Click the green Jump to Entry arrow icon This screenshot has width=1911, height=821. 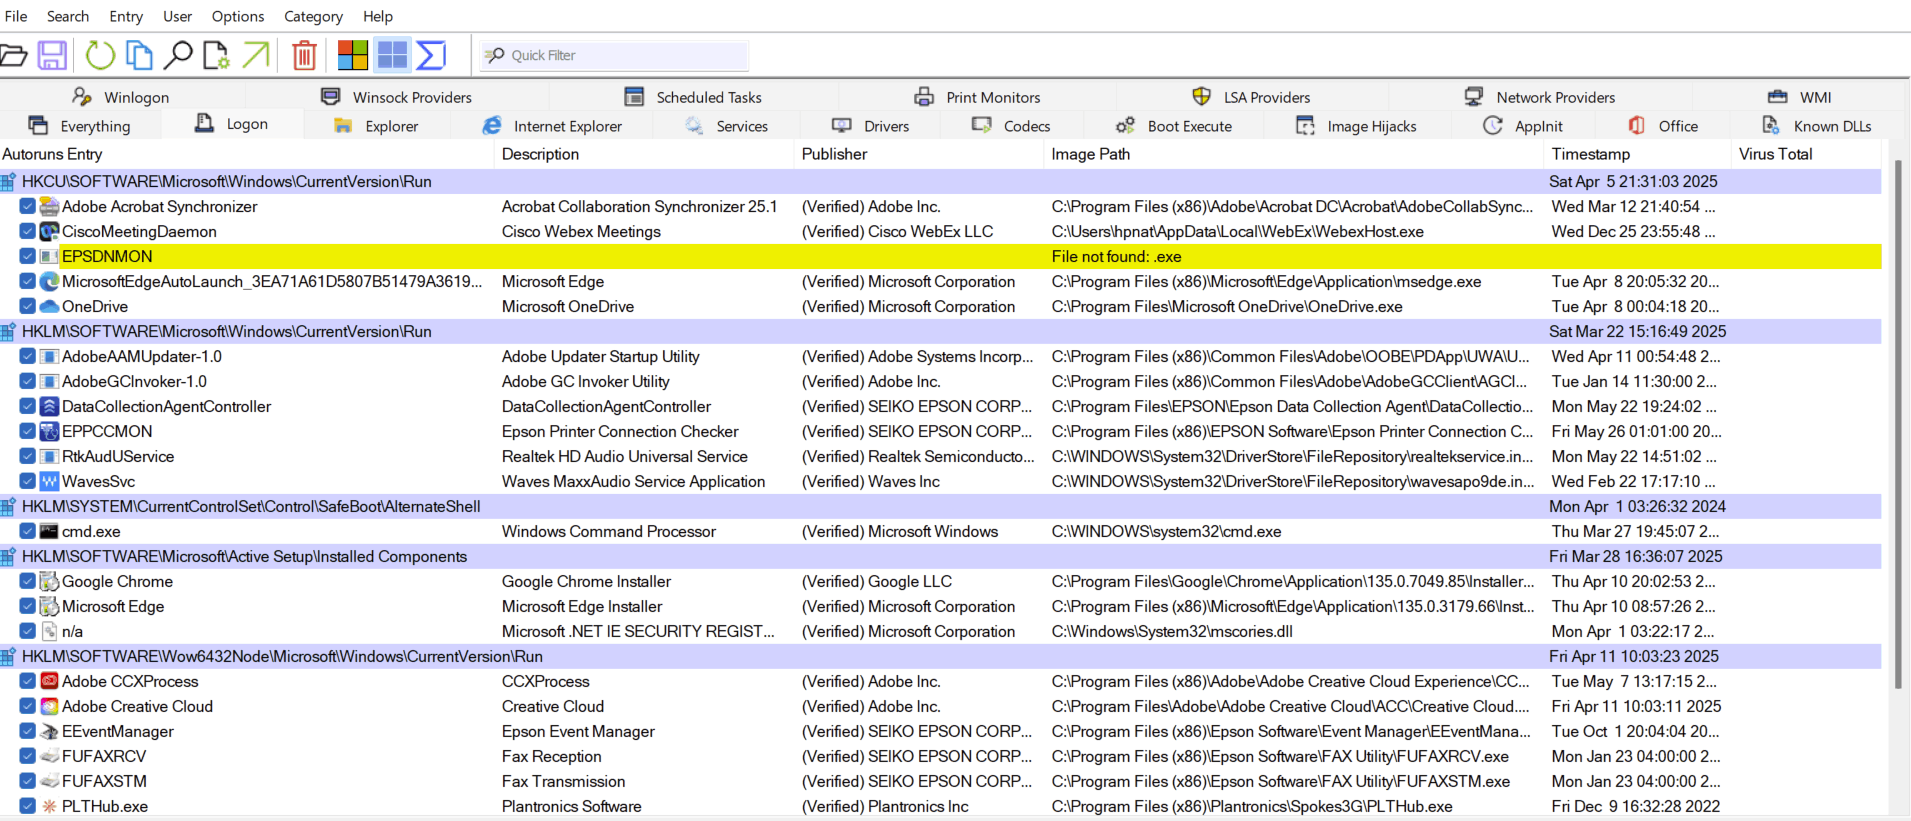click(x=256, y=55)
